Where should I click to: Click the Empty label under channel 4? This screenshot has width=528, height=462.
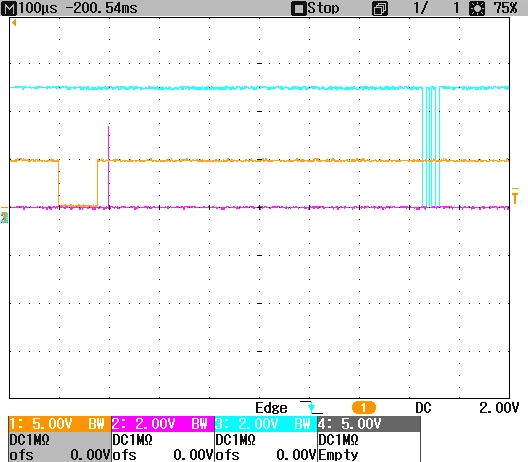338,455
